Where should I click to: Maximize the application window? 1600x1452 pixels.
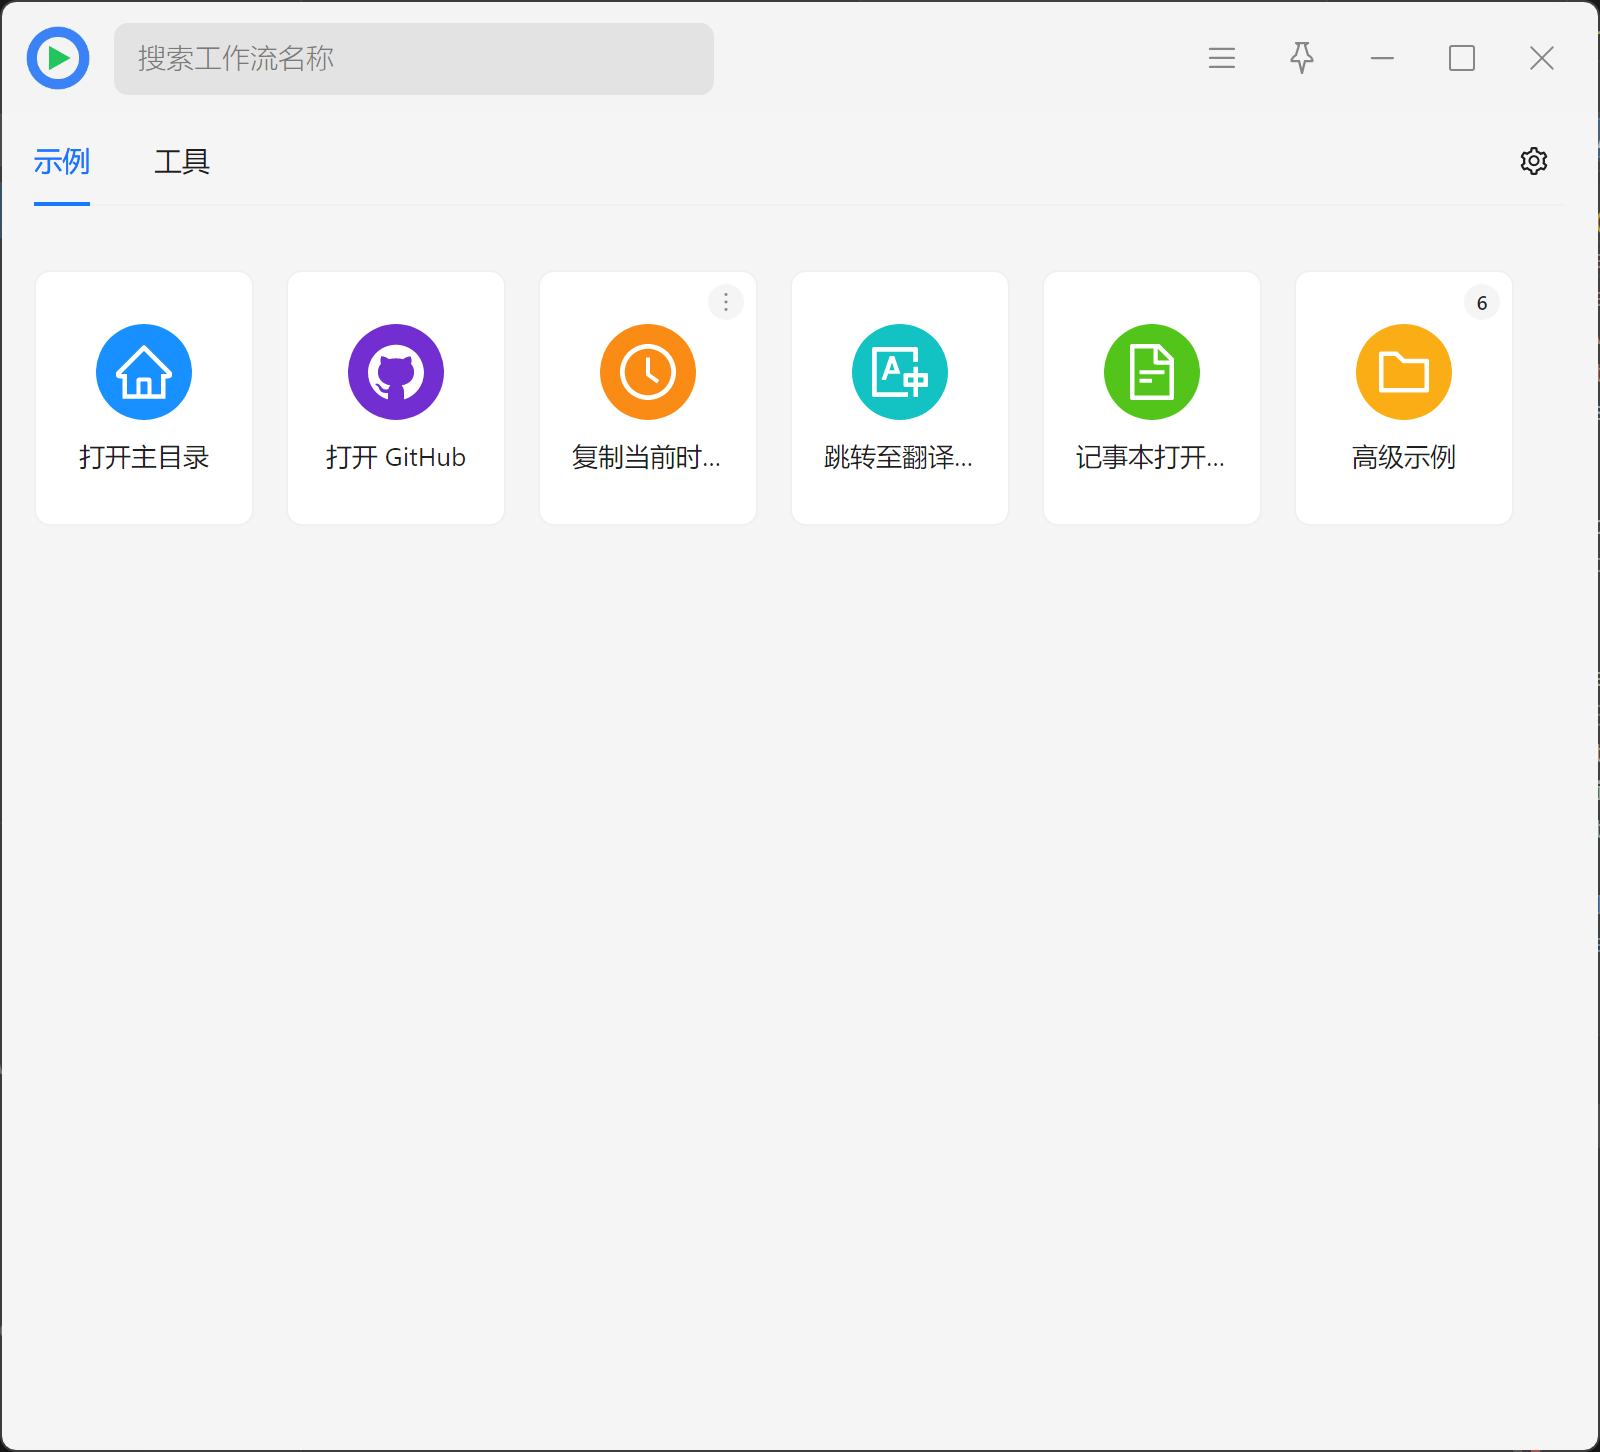coord(1461,58)
